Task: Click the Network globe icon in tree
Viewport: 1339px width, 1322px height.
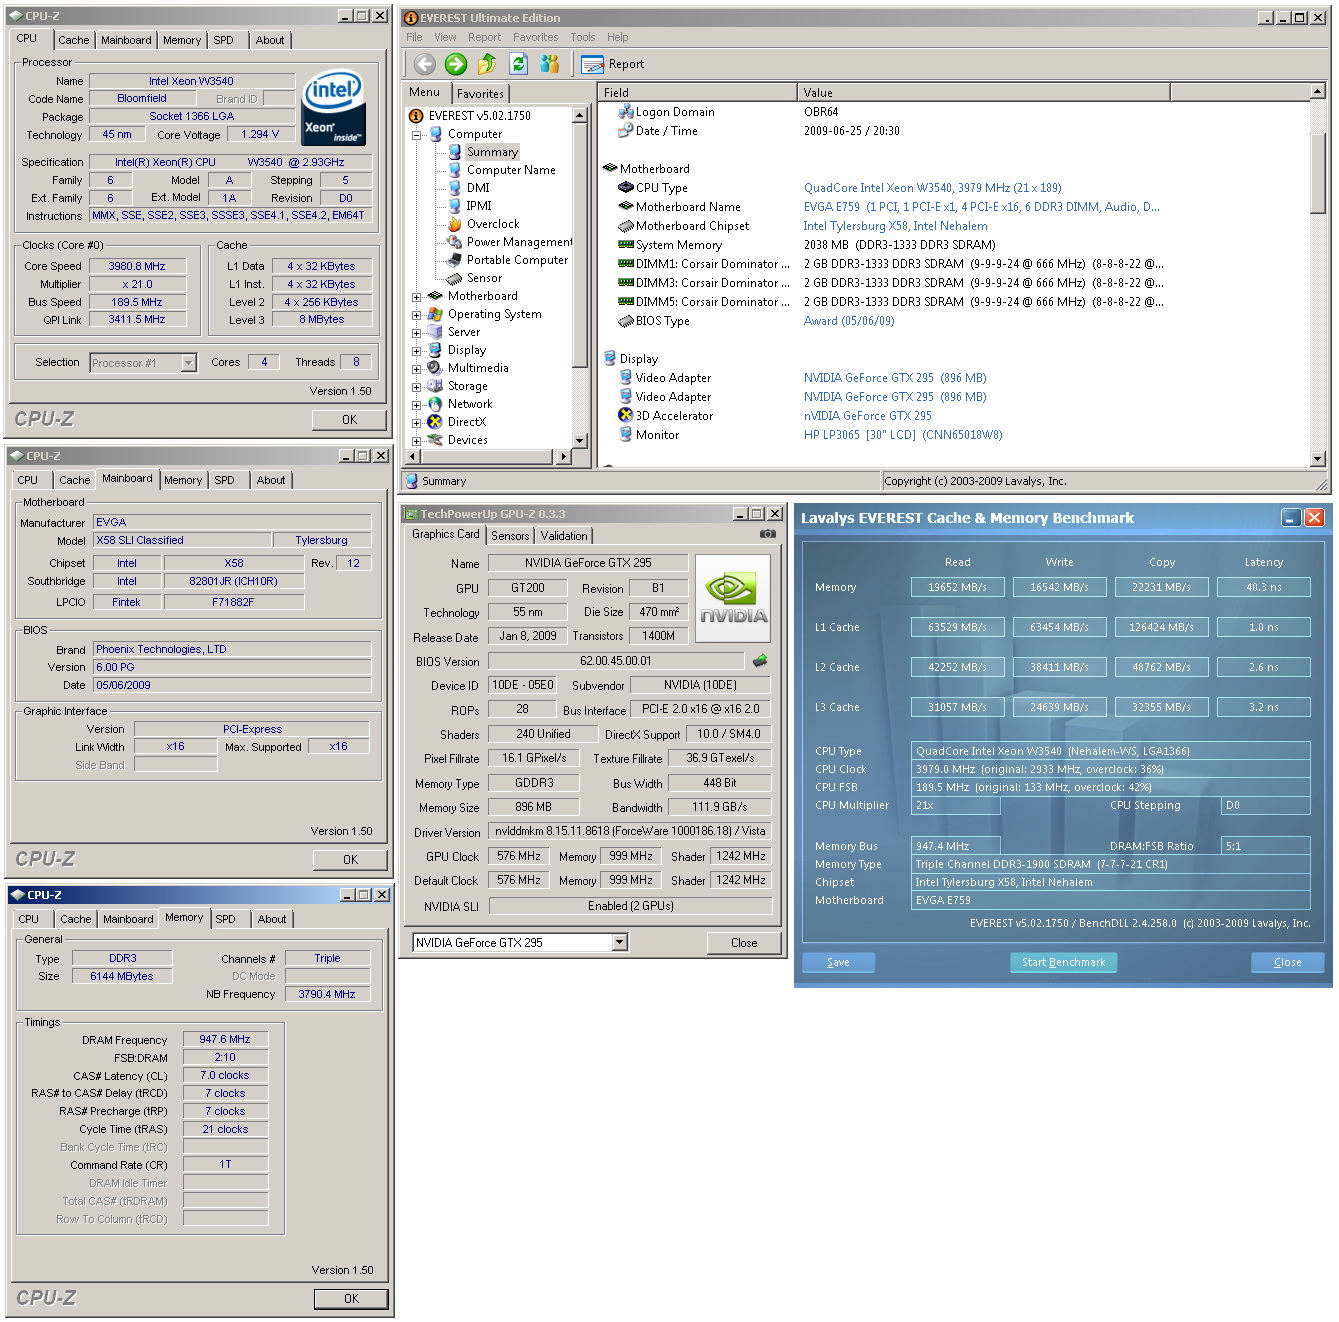Action: point(435,404)
